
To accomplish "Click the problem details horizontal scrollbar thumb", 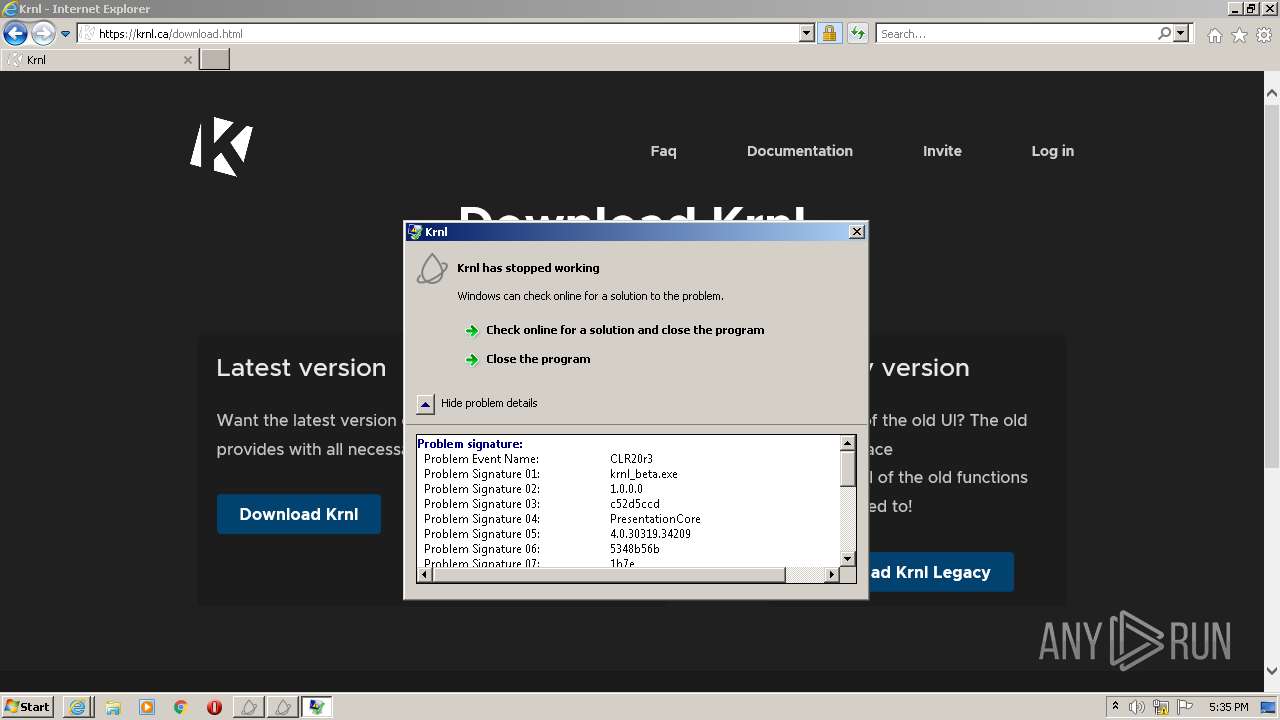I will click(x=608, y=575).
